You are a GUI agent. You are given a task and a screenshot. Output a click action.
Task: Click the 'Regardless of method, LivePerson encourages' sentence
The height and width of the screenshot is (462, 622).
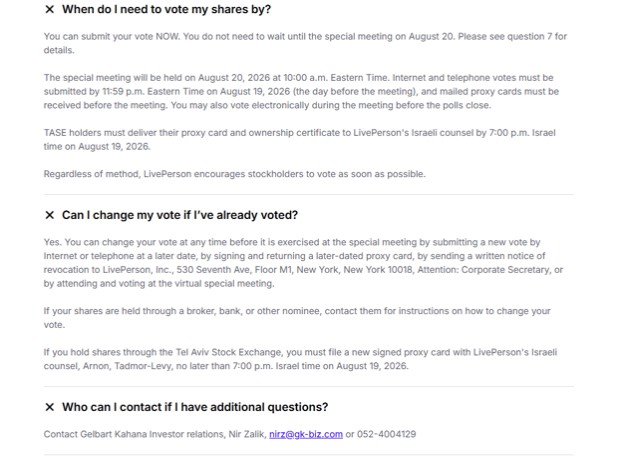[x=234, y=174]
